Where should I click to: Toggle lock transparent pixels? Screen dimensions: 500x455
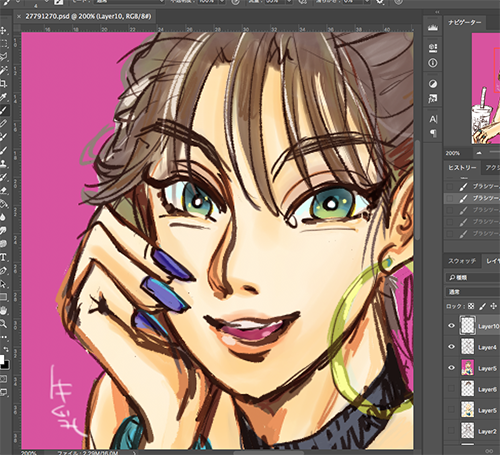pyautogui.click(x=471, y=306)
